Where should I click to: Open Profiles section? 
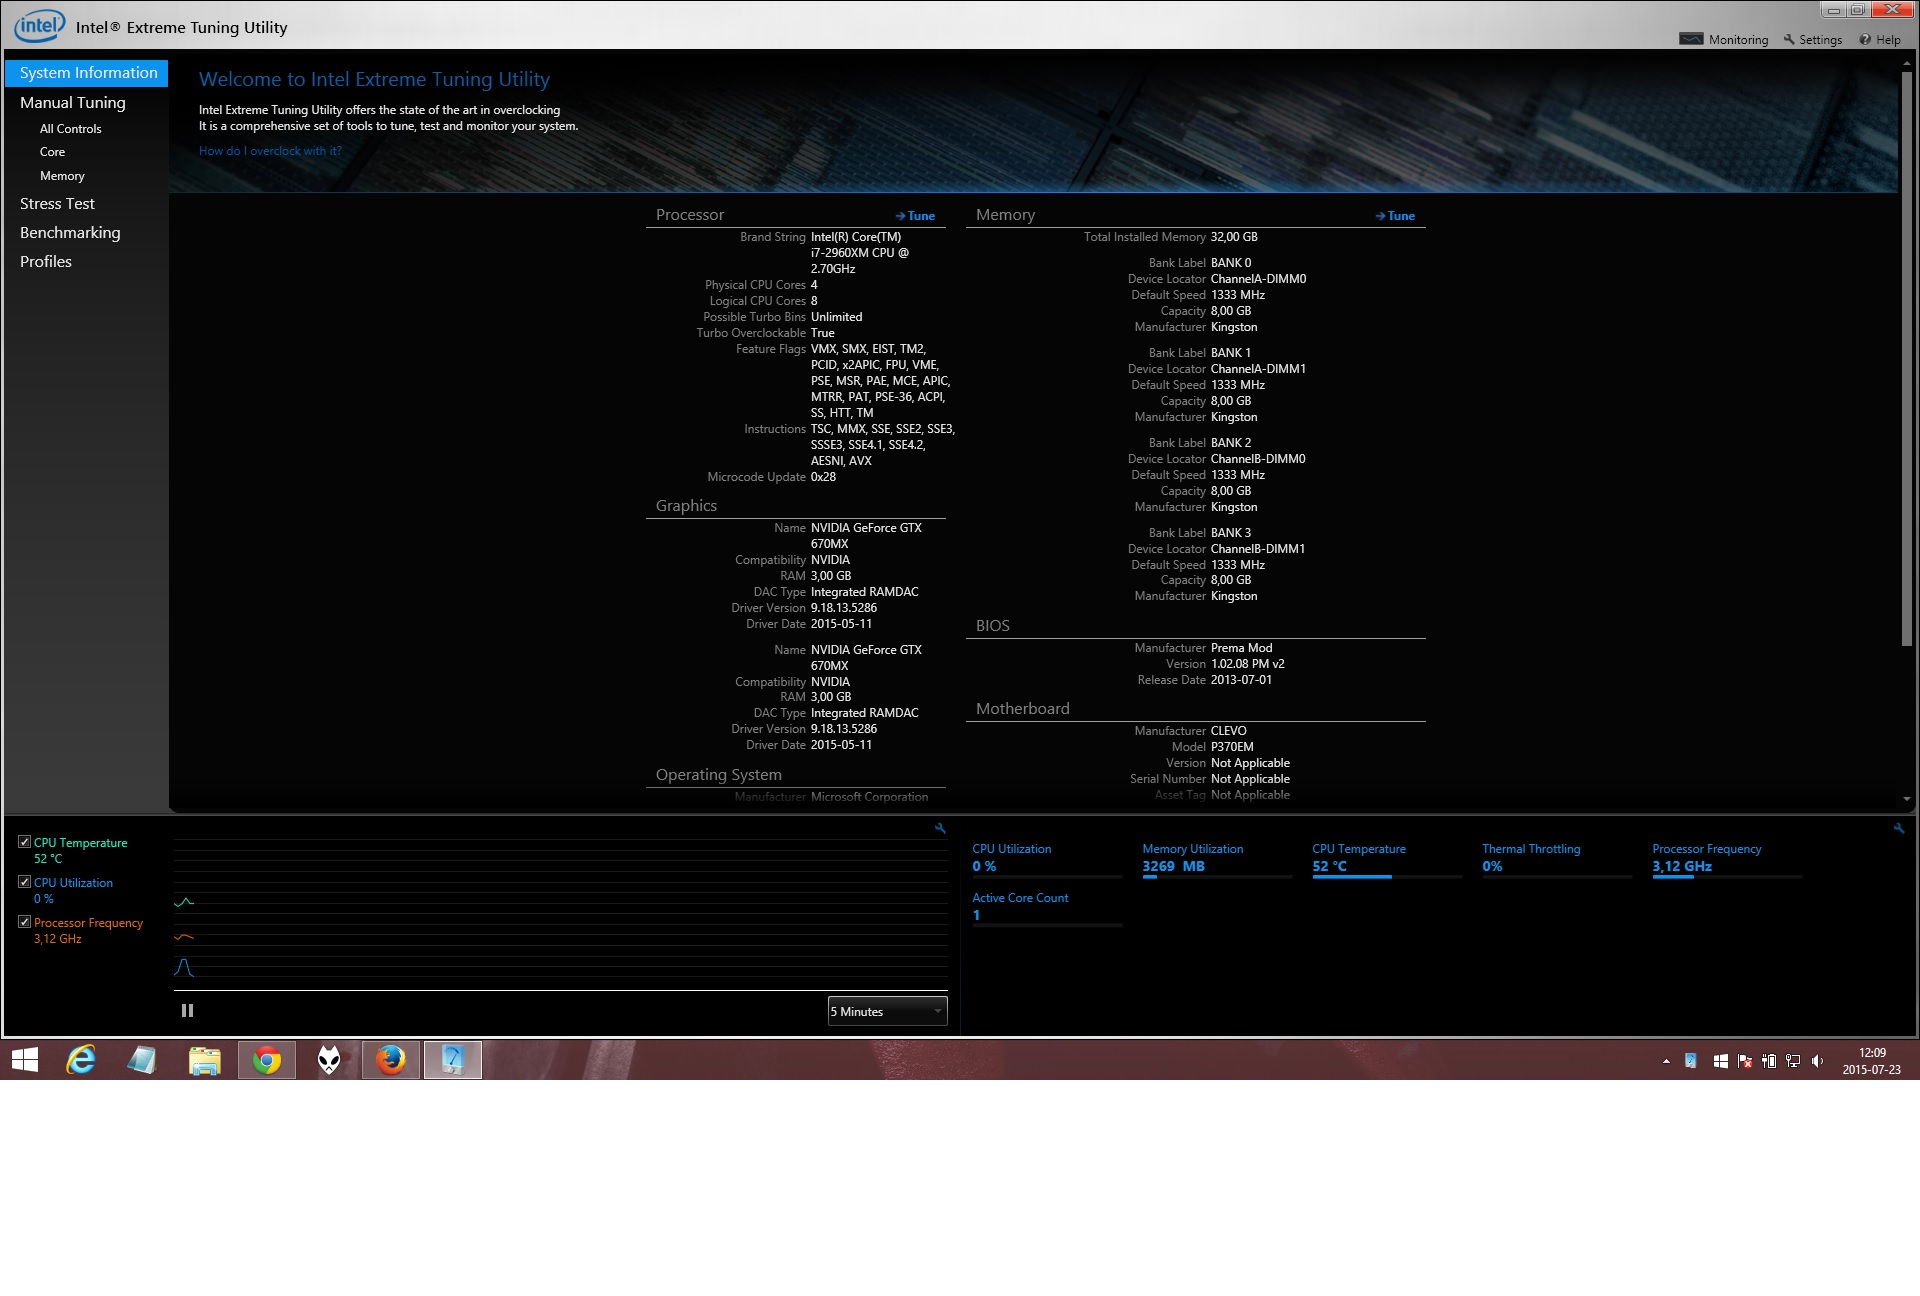click(46, 262)
